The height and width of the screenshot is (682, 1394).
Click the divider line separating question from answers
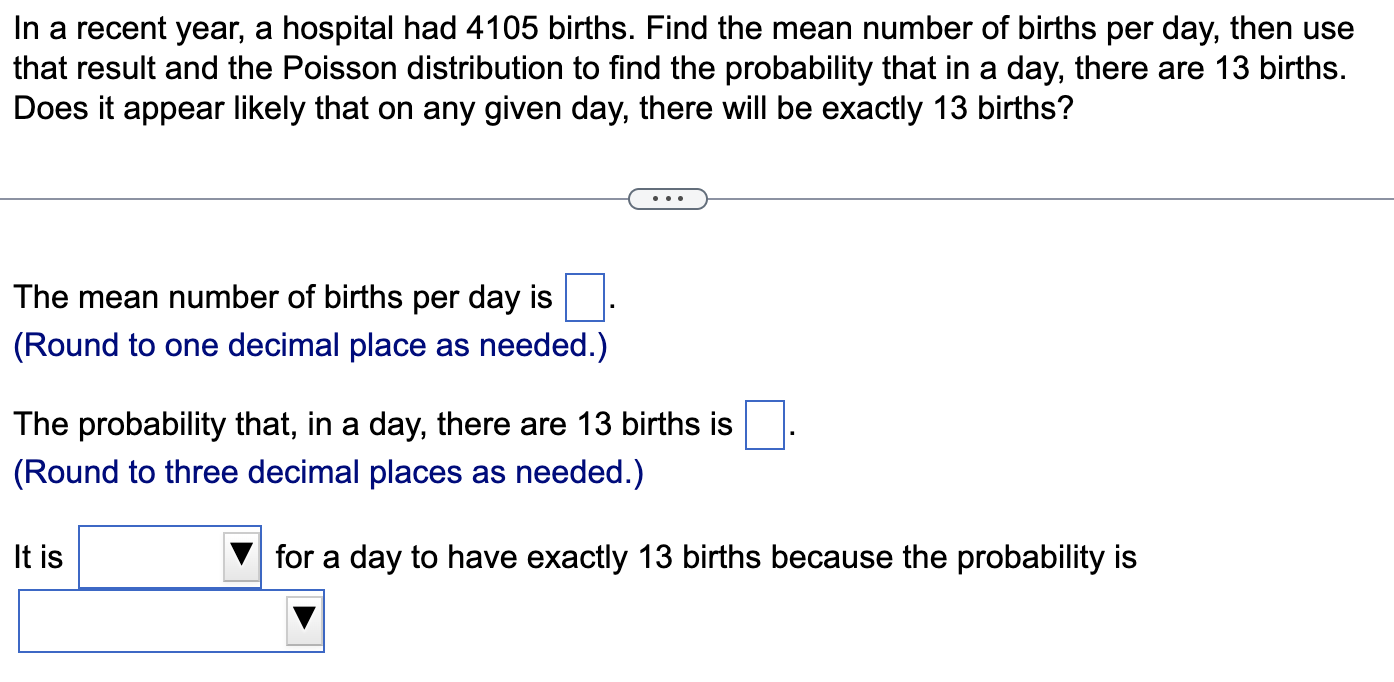pos(300,198)
